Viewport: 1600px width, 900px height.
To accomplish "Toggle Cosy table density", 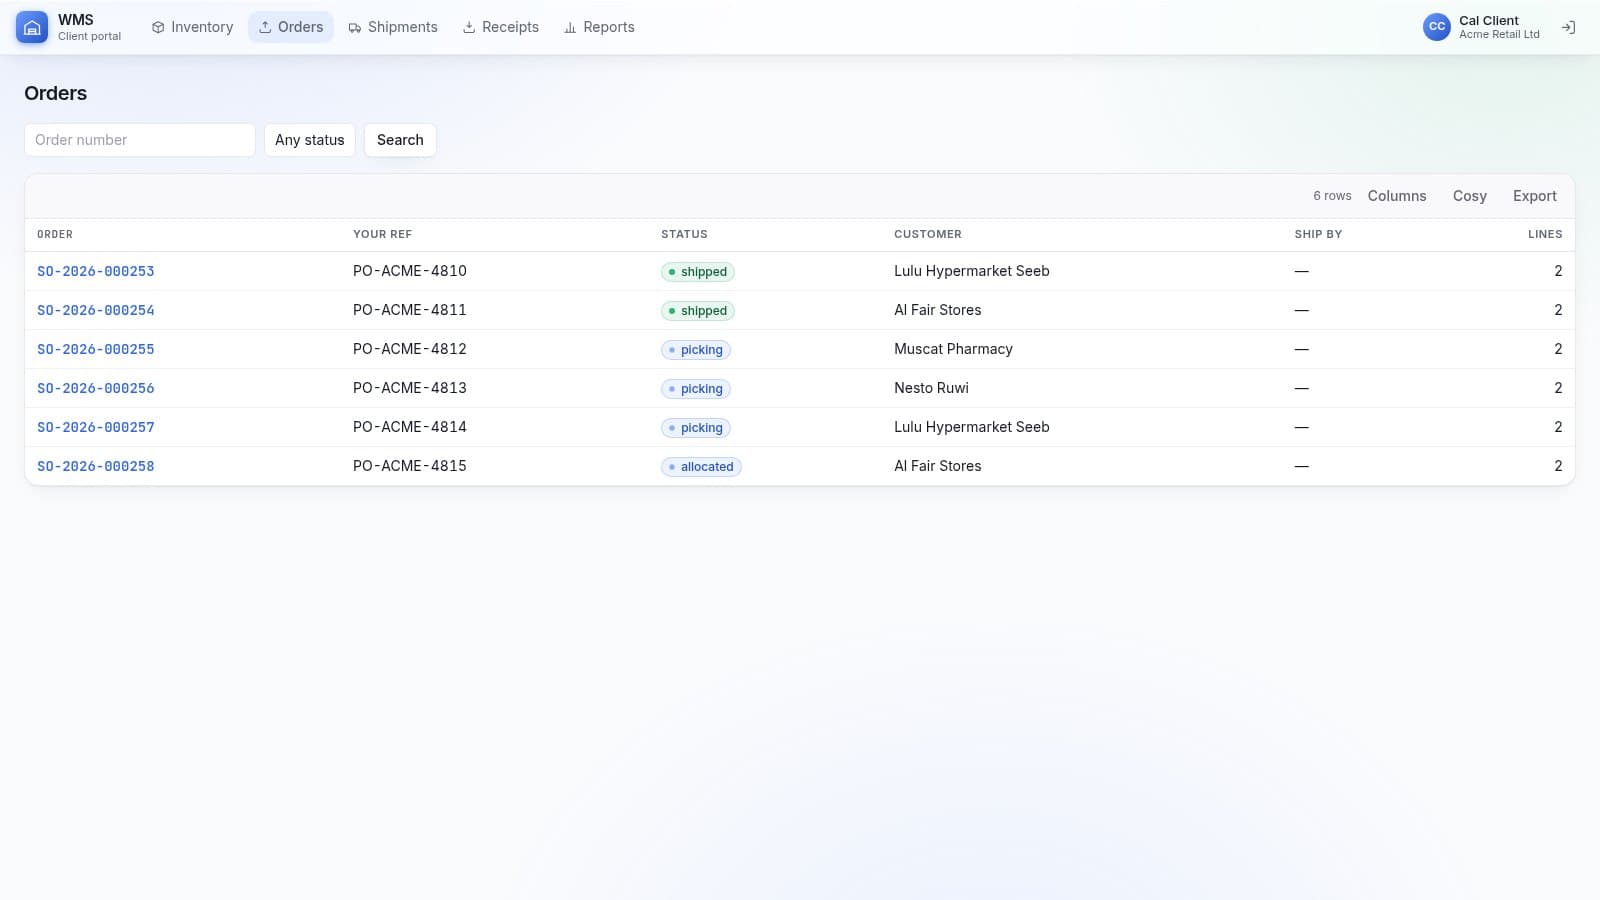I will click(x=1470, y=196).
